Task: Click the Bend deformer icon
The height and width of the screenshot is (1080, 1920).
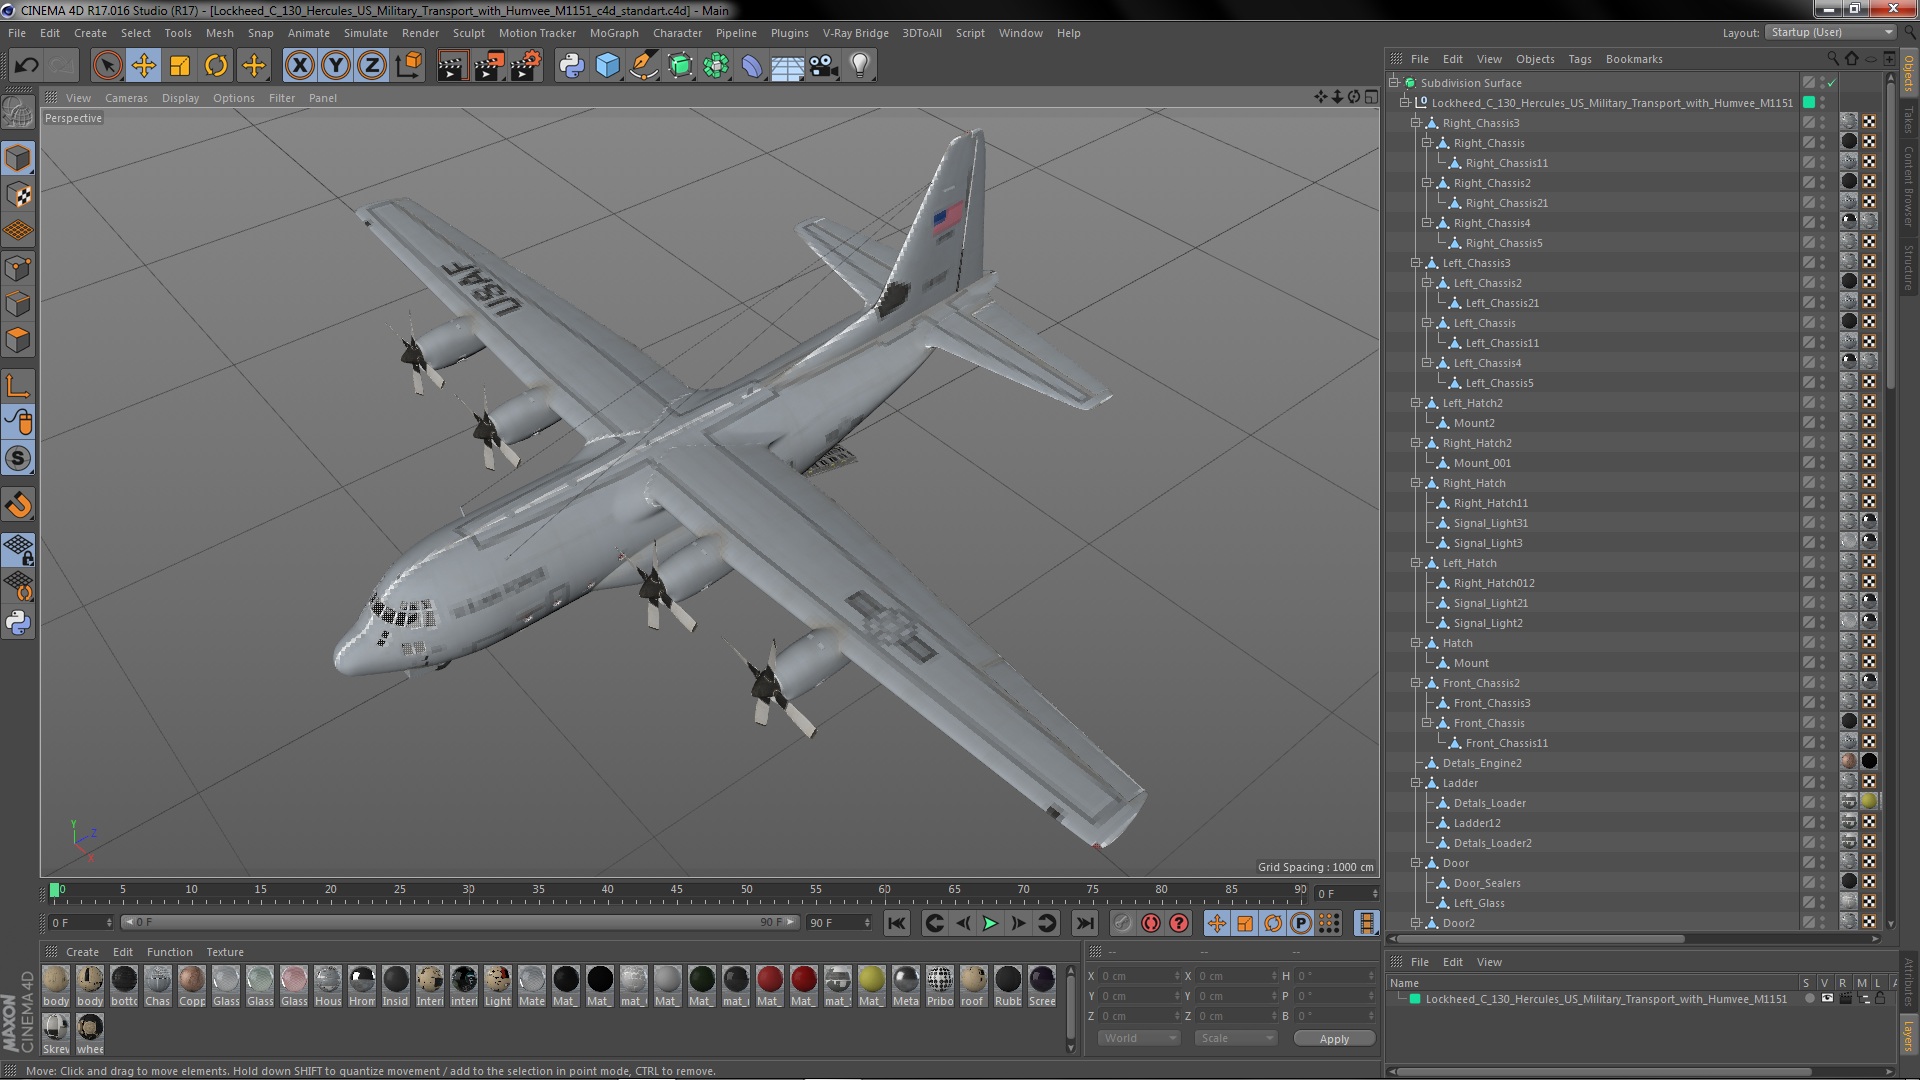Action: click(x=752, y=66)
